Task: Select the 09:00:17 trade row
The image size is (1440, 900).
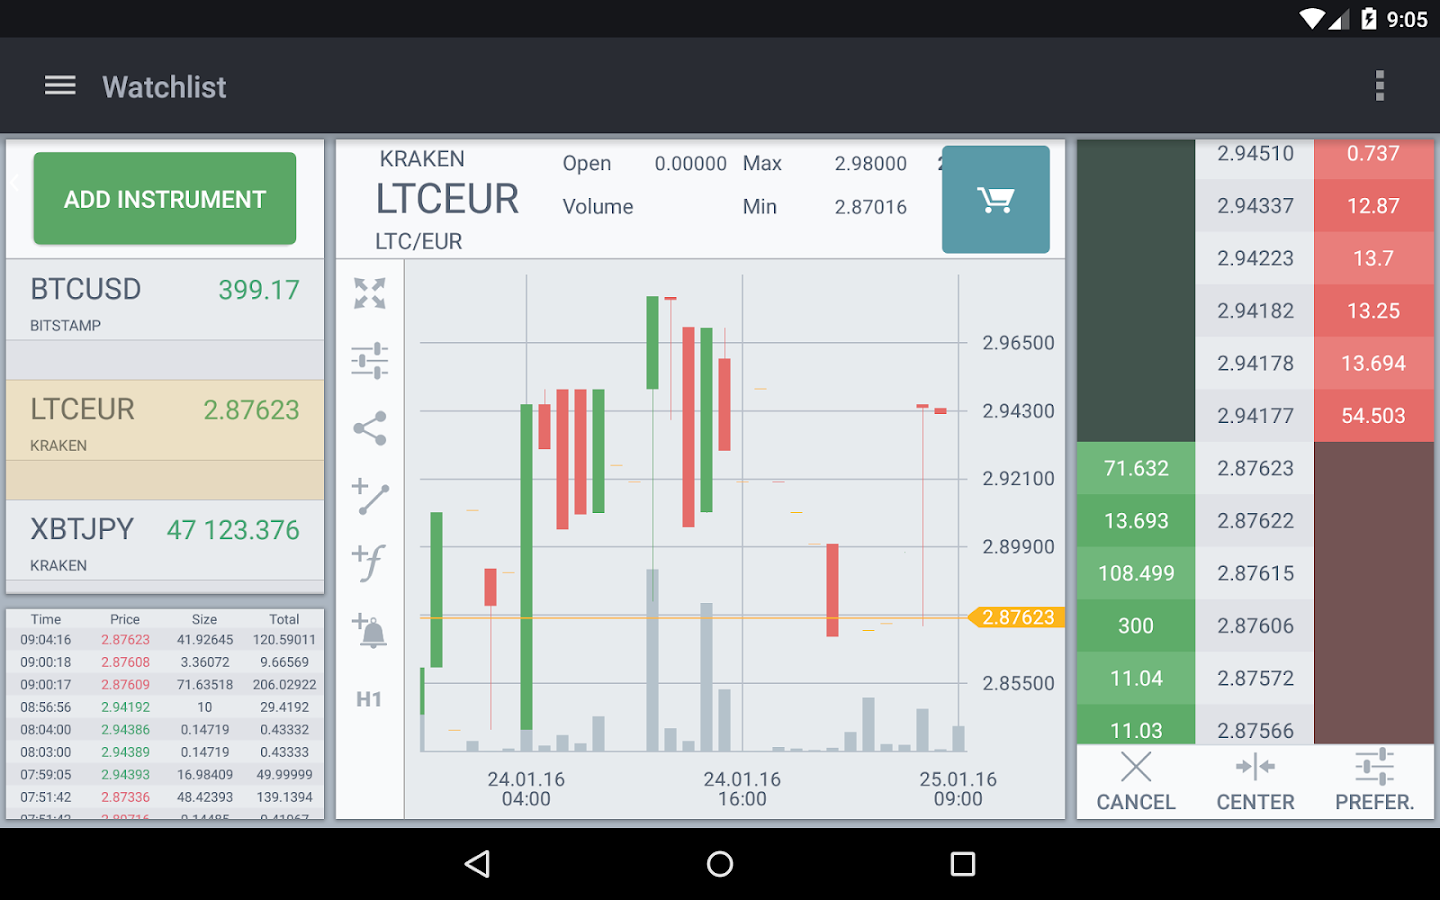Action: (165, 685)
